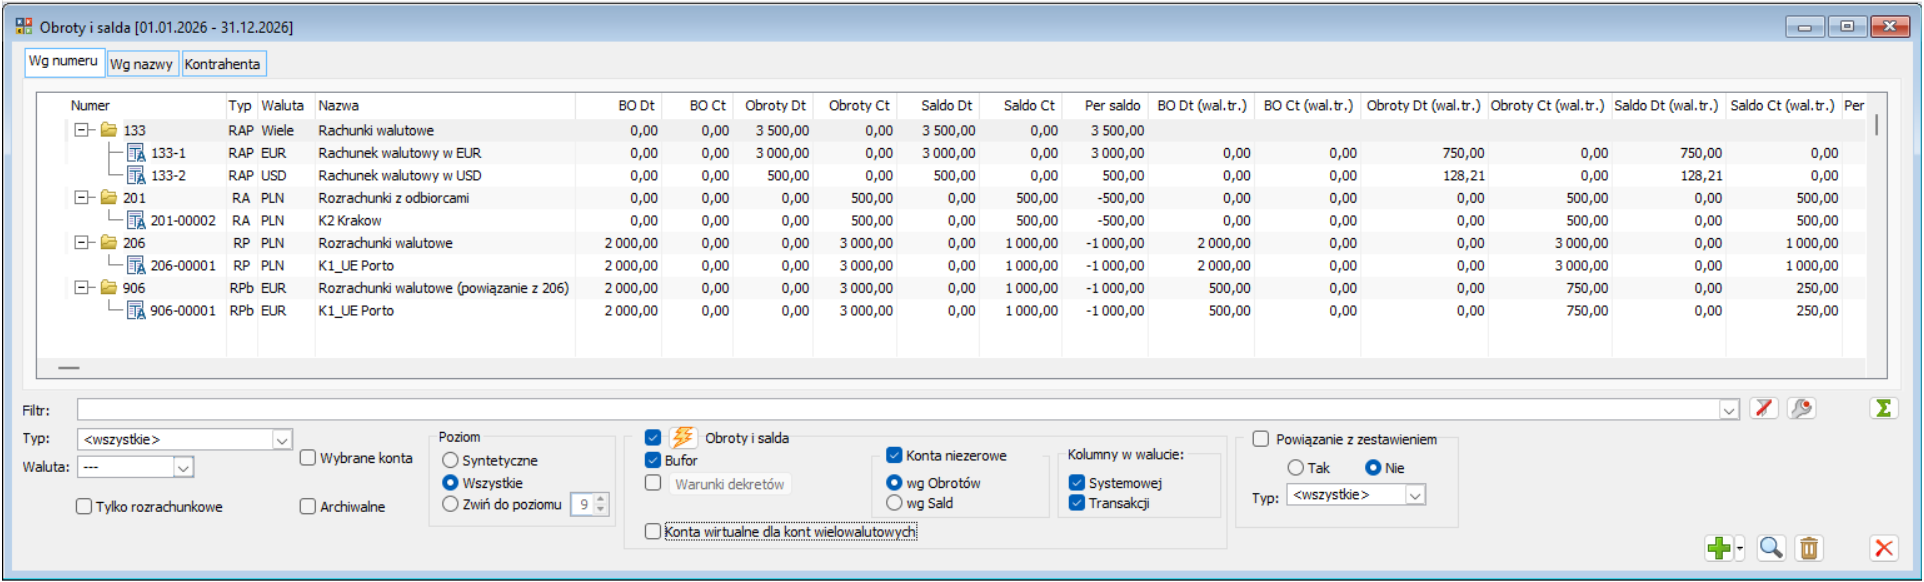Click the red X close window icon
The height and width of the screenshot is (582, 1924).
click(1884, 548)
